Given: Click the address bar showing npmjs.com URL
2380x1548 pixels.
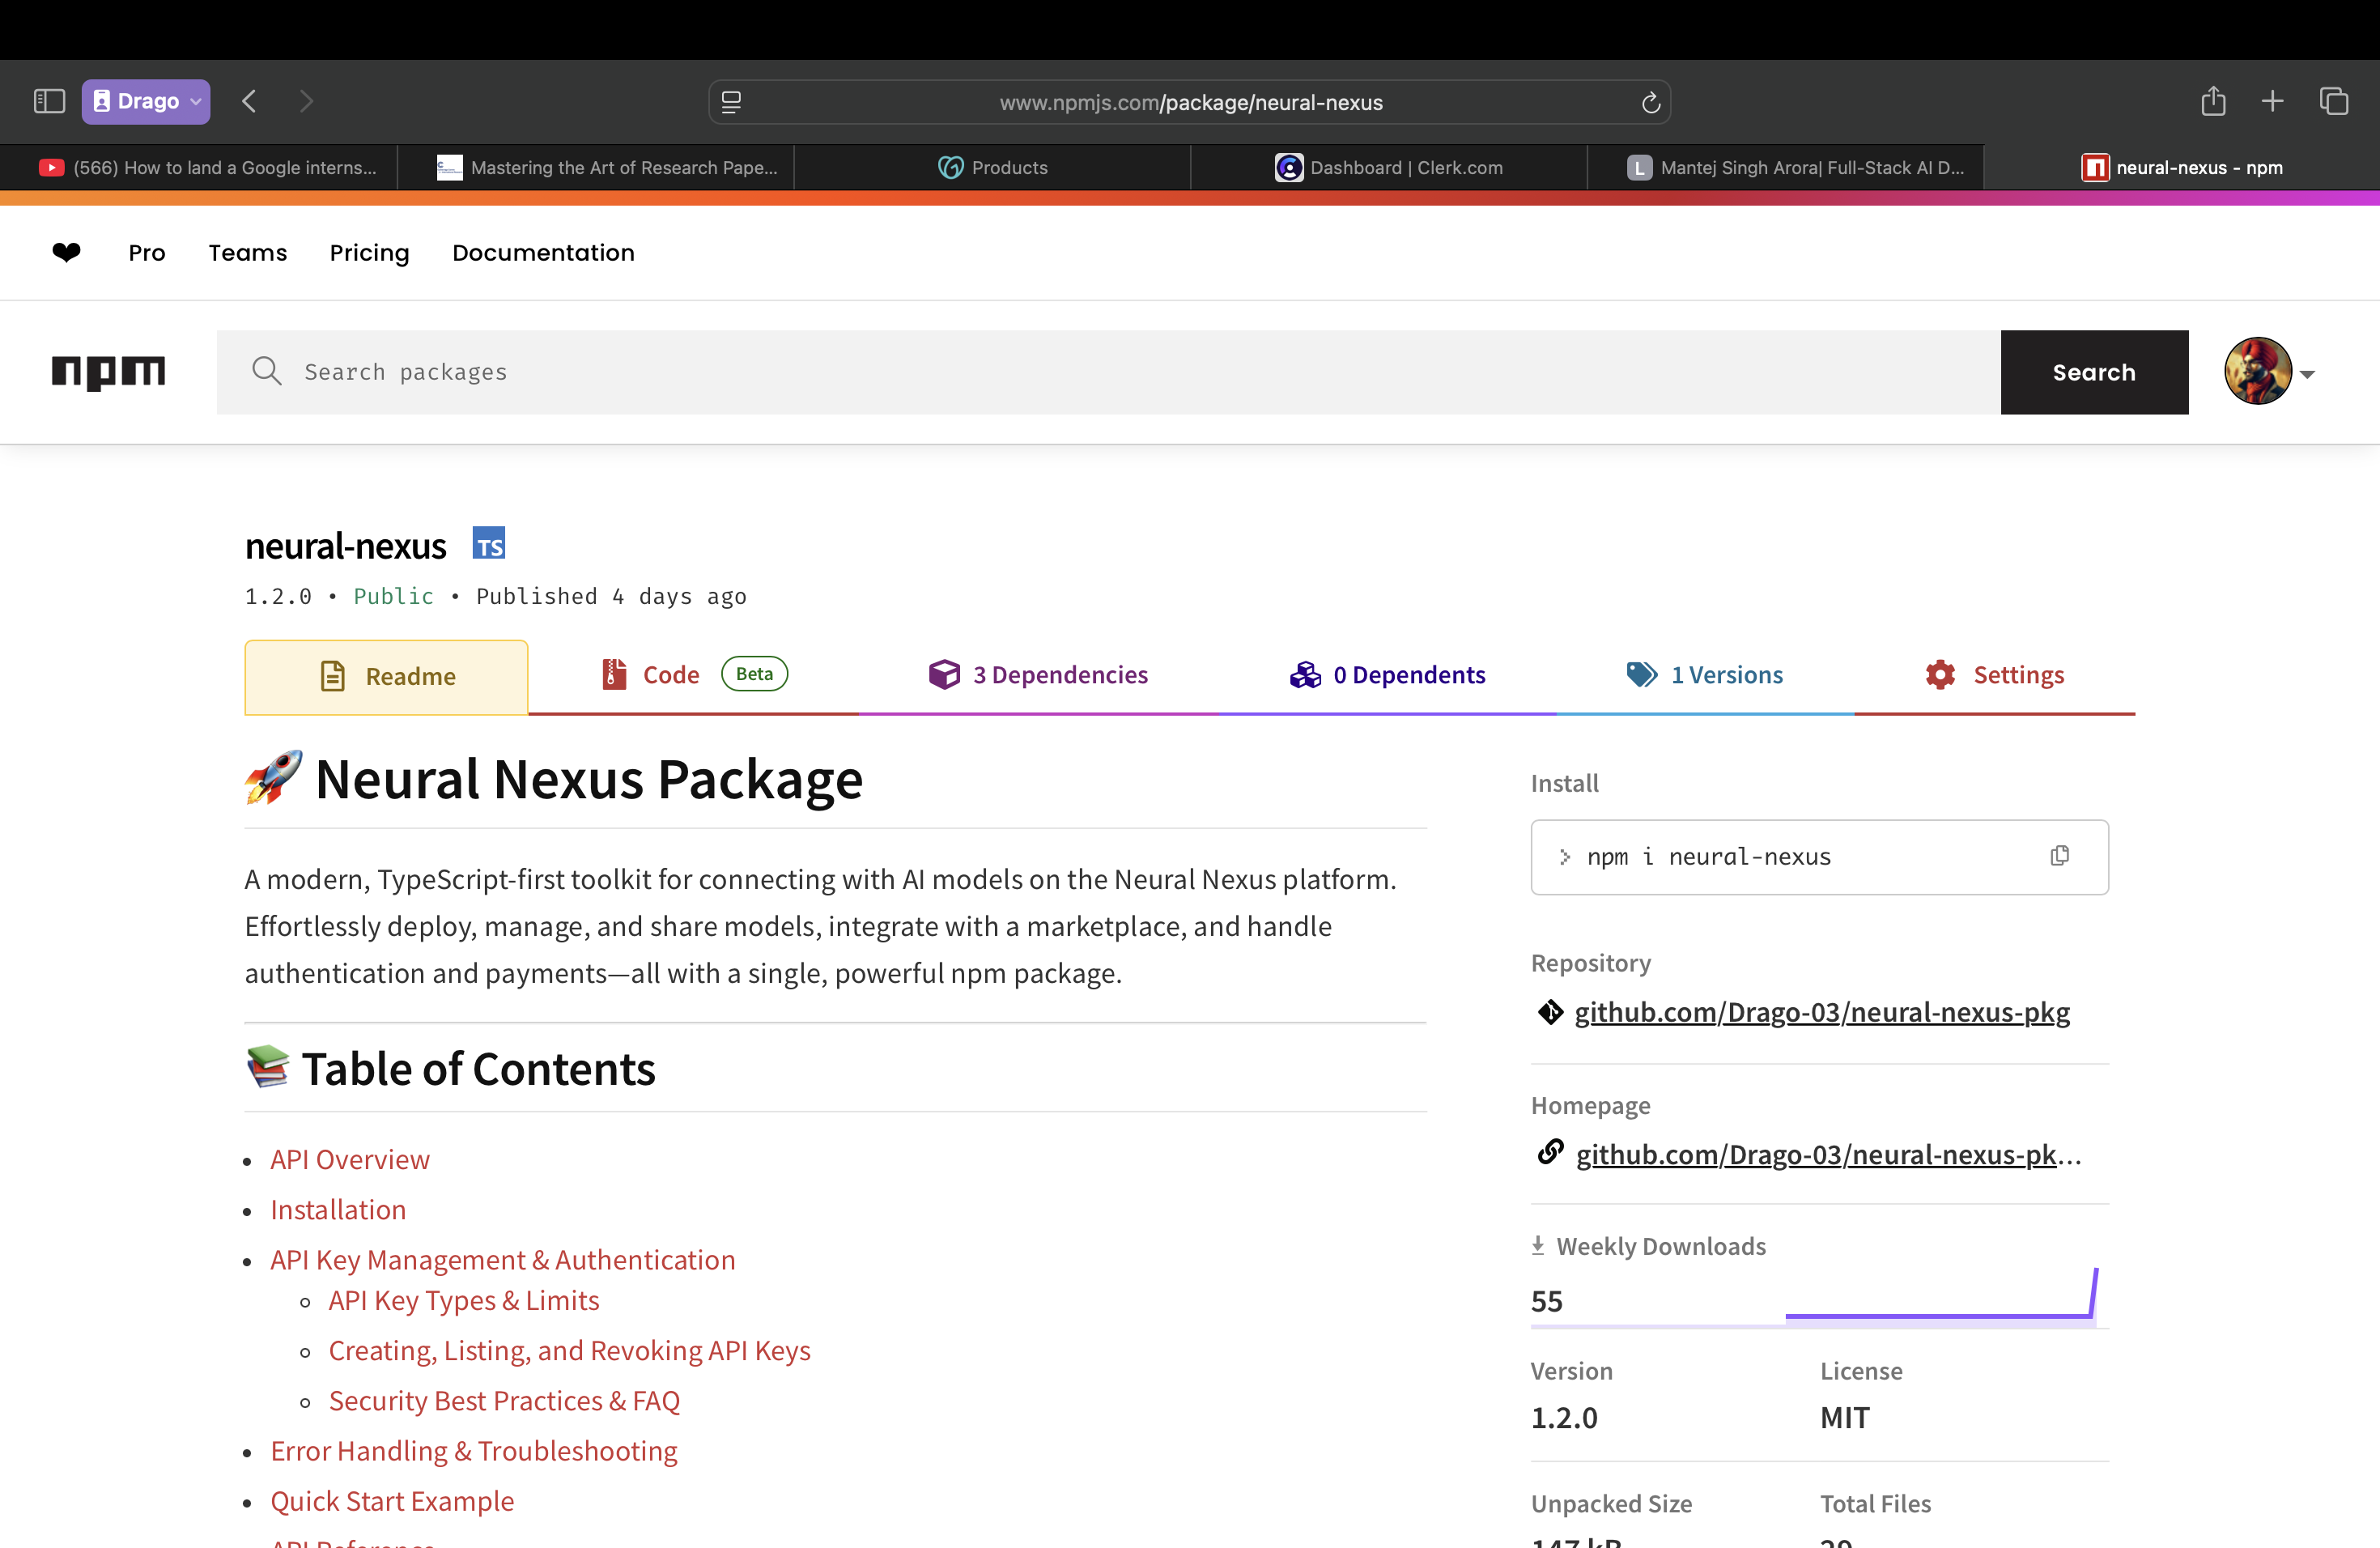Looking at the screenshot, I should pos(1189,102).
